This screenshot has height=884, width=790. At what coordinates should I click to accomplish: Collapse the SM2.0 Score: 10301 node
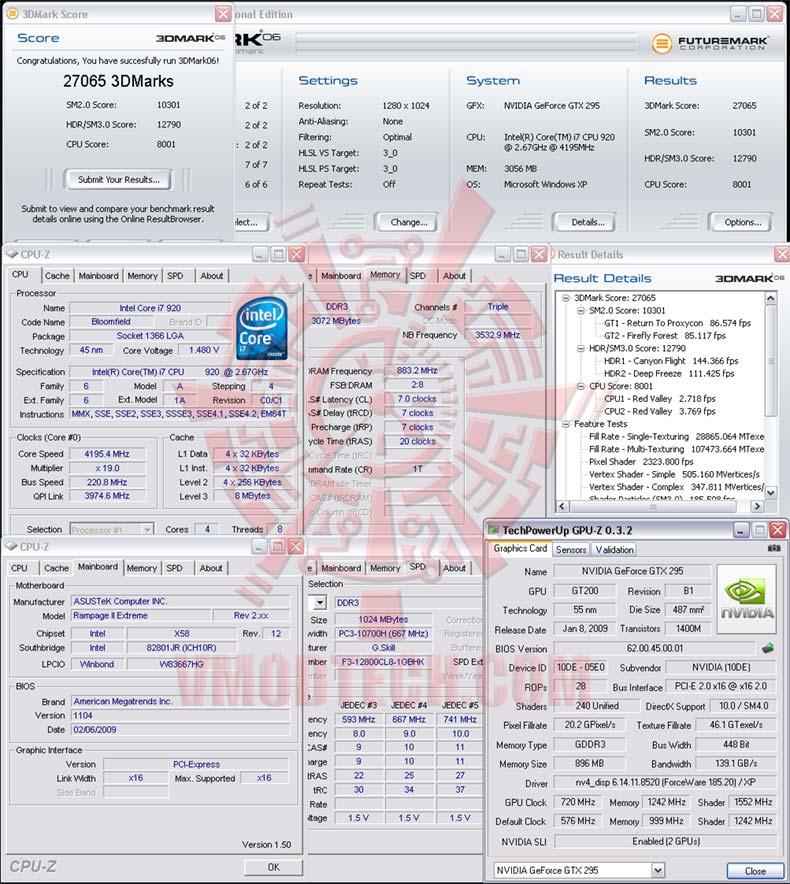coord(581,311)
